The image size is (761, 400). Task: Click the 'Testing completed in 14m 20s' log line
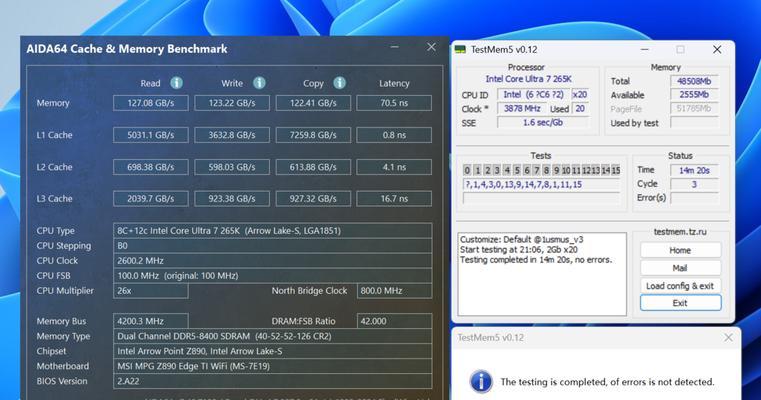point(536,260)
